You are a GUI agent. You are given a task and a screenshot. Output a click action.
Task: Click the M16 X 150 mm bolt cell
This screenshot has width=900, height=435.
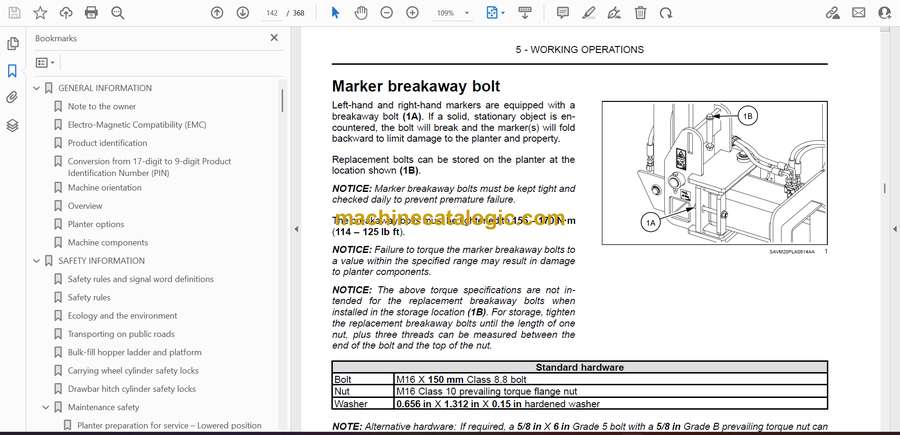pos(611,380)
